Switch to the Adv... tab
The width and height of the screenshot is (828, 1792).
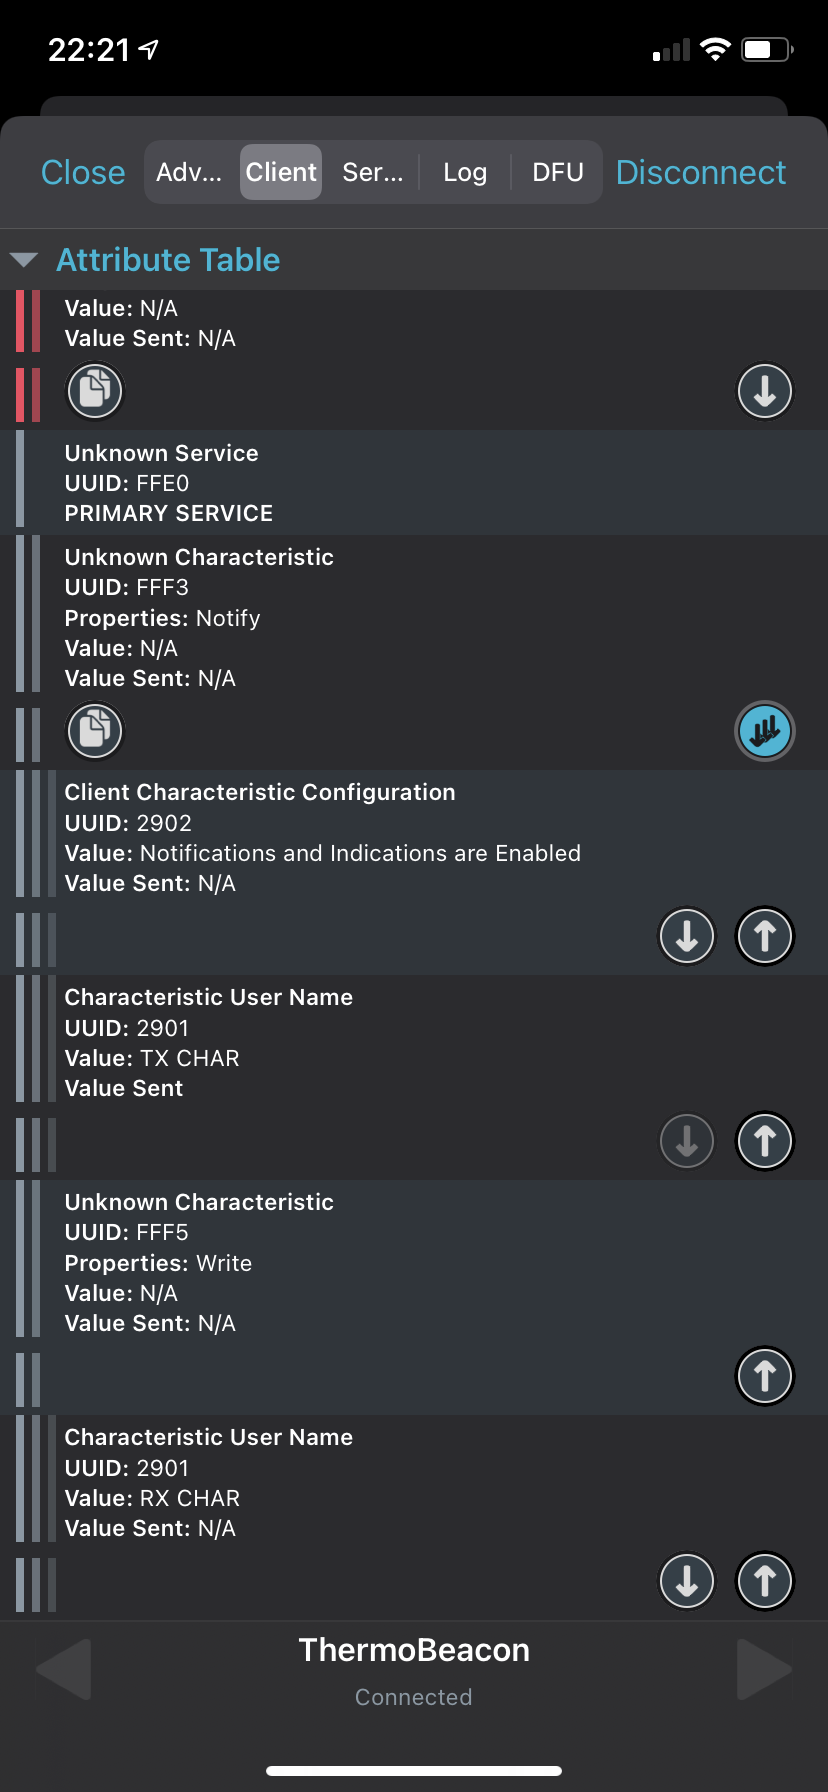click(x=189, y=172)
